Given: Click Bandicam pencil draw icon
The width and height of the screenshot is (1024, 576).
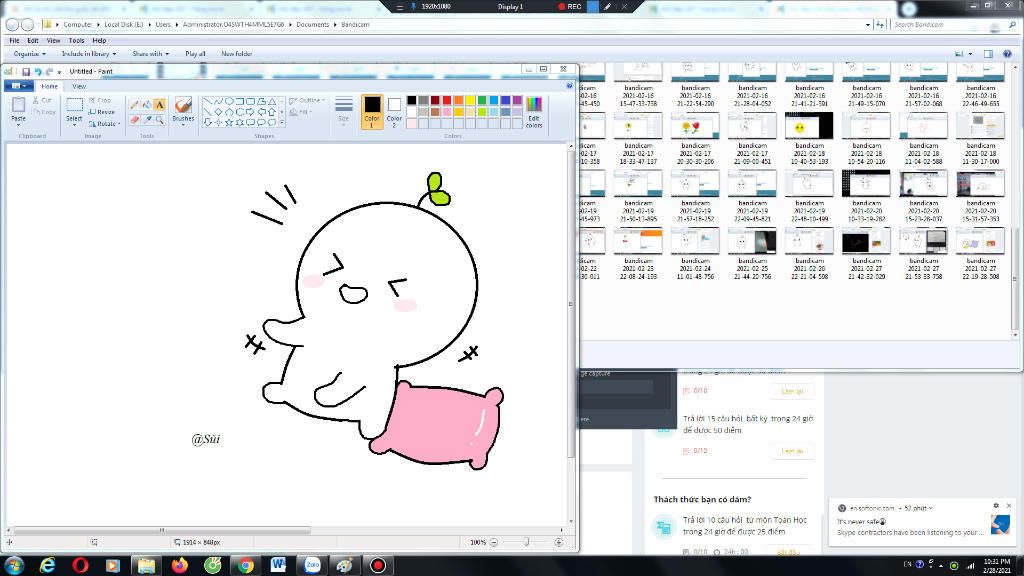Looking at the screenshot, I should click(x=607, y=7).
